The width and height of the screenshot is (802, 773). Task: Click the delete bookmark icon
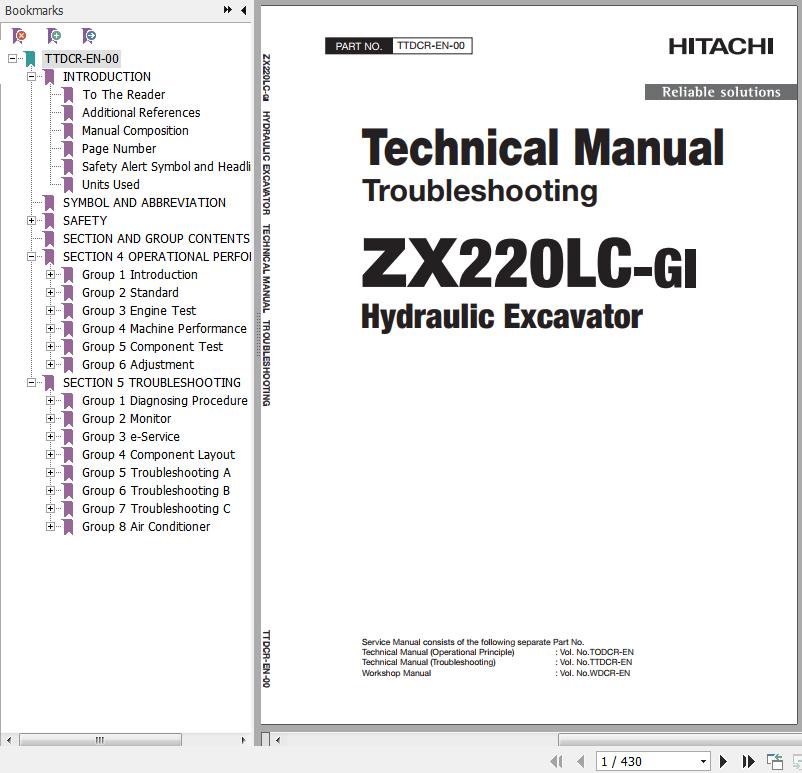[19, 36]
